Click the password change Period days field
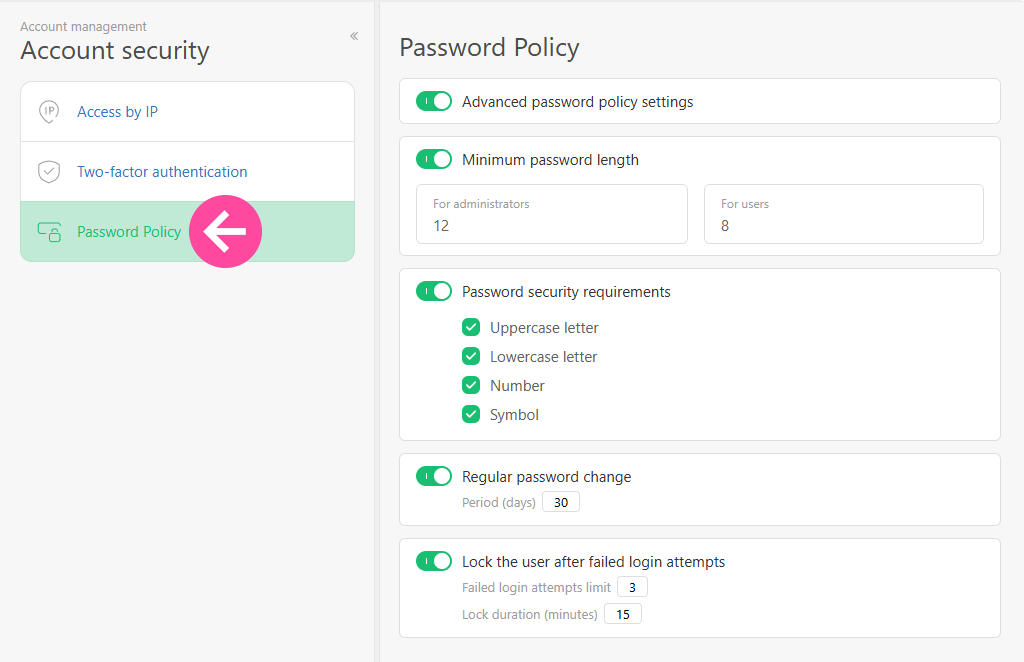Screen dimensions: 1024x662 tap(561, 502)
